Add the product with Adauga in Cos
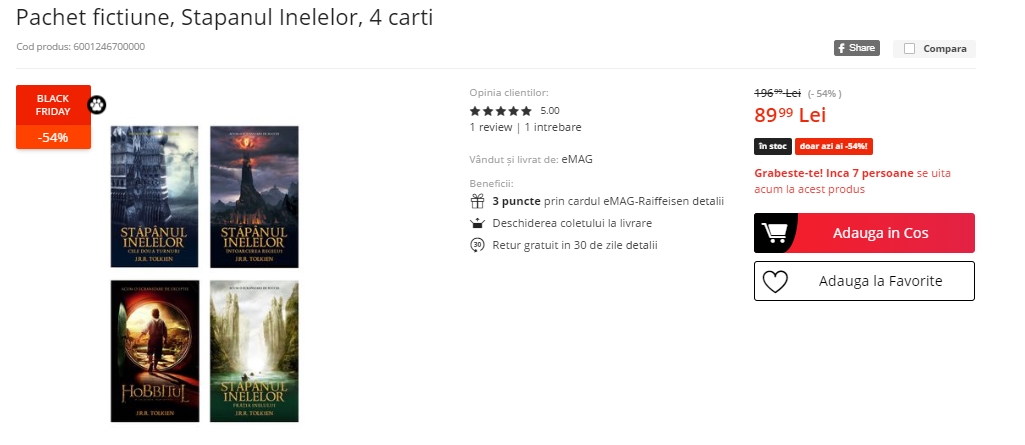This screenshot has height=445, width=1025. click(x=864, y=233)
